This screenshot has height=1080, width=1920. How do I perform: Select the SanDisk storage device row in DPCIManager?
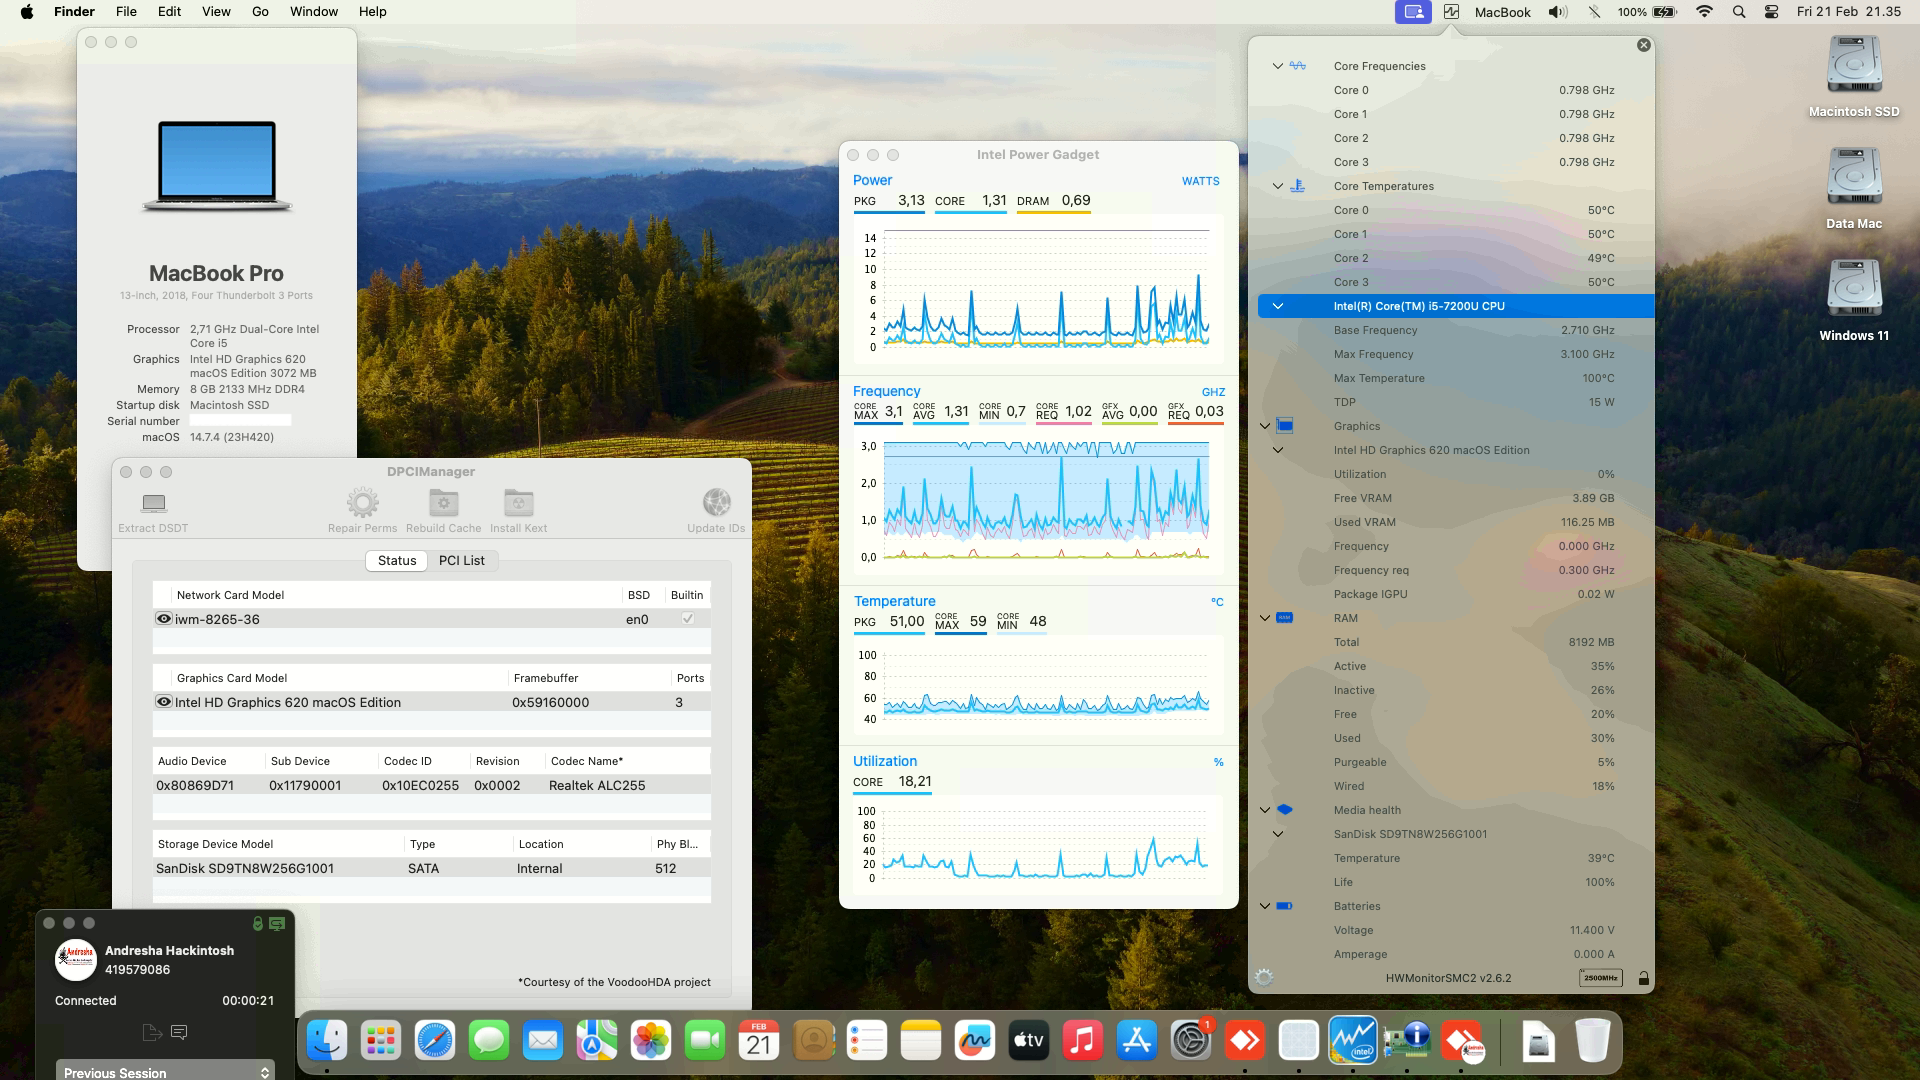pos(432,868)
